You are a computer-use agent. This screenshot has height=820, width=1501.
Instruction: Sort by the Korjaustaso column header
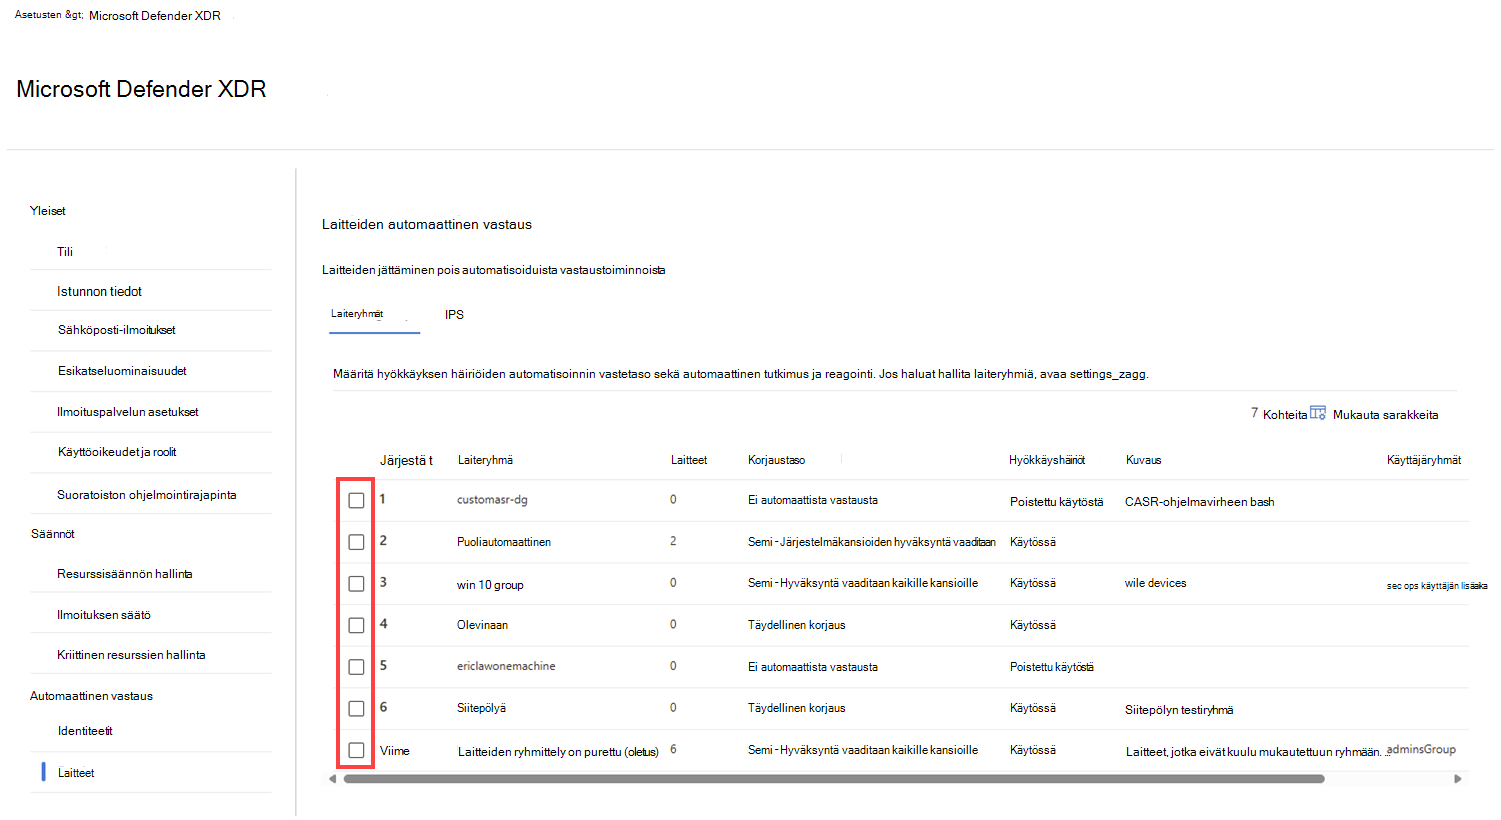tap(776, 460)
